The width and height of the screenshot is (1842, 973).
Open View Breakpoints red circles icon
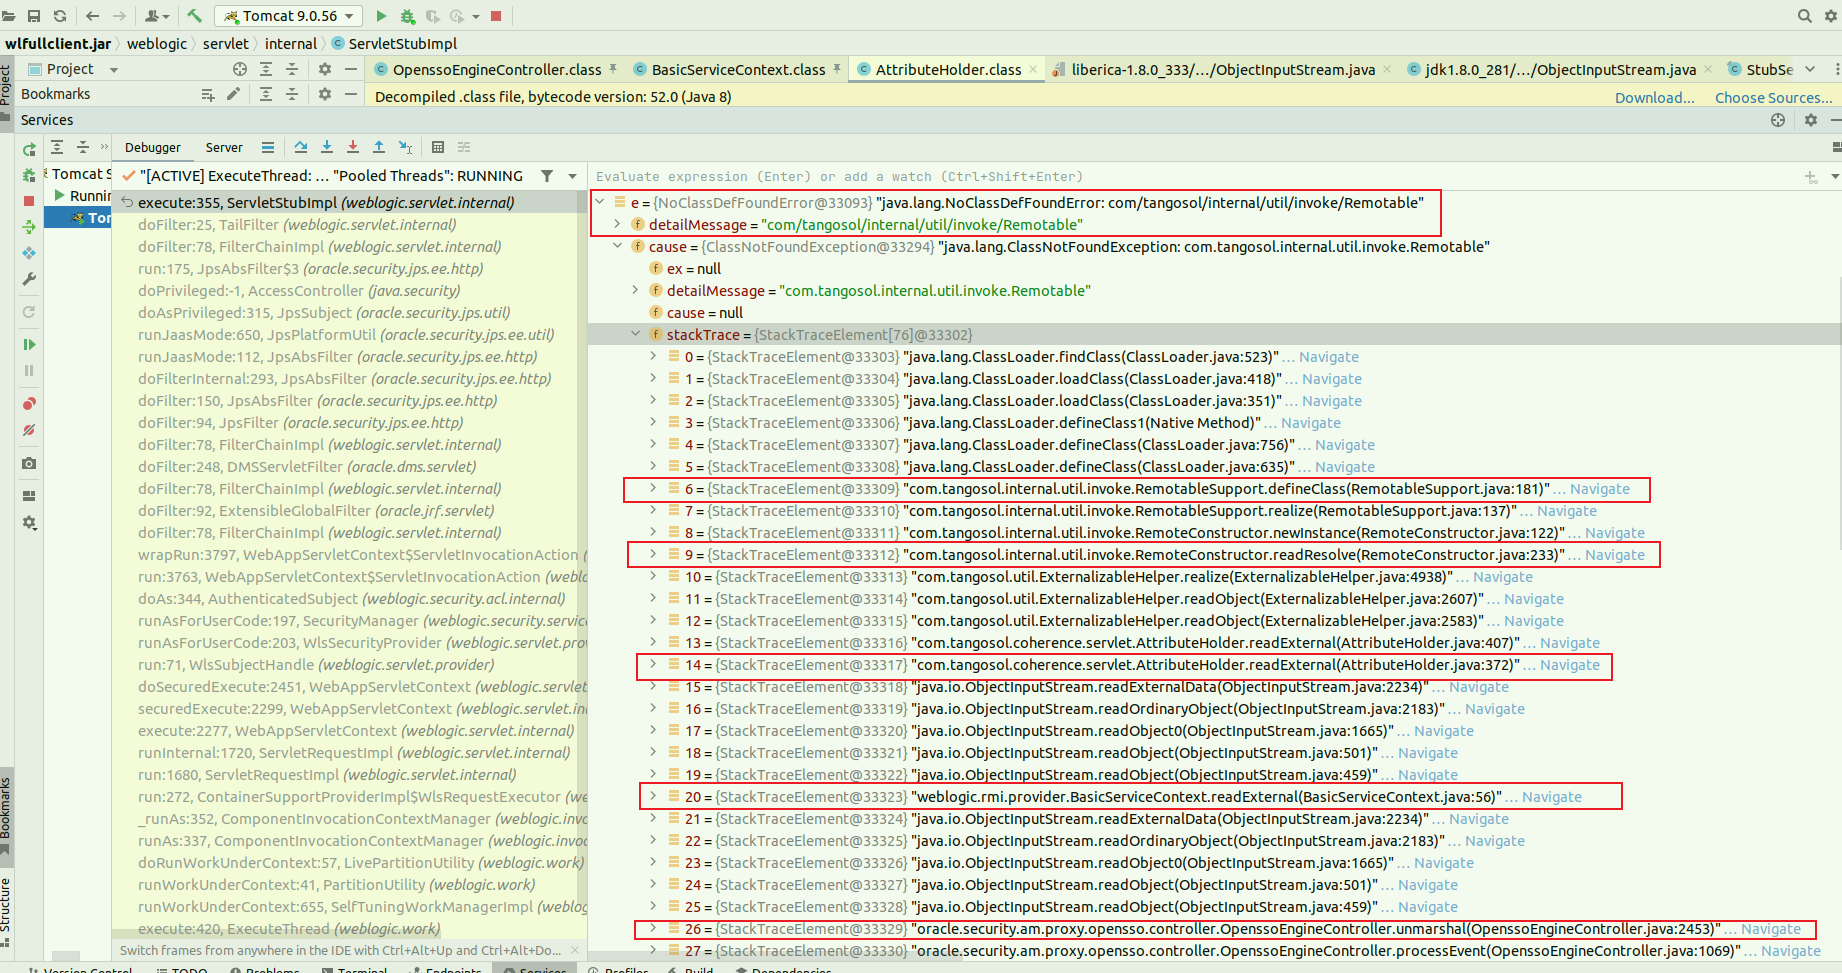click(29, 404)
